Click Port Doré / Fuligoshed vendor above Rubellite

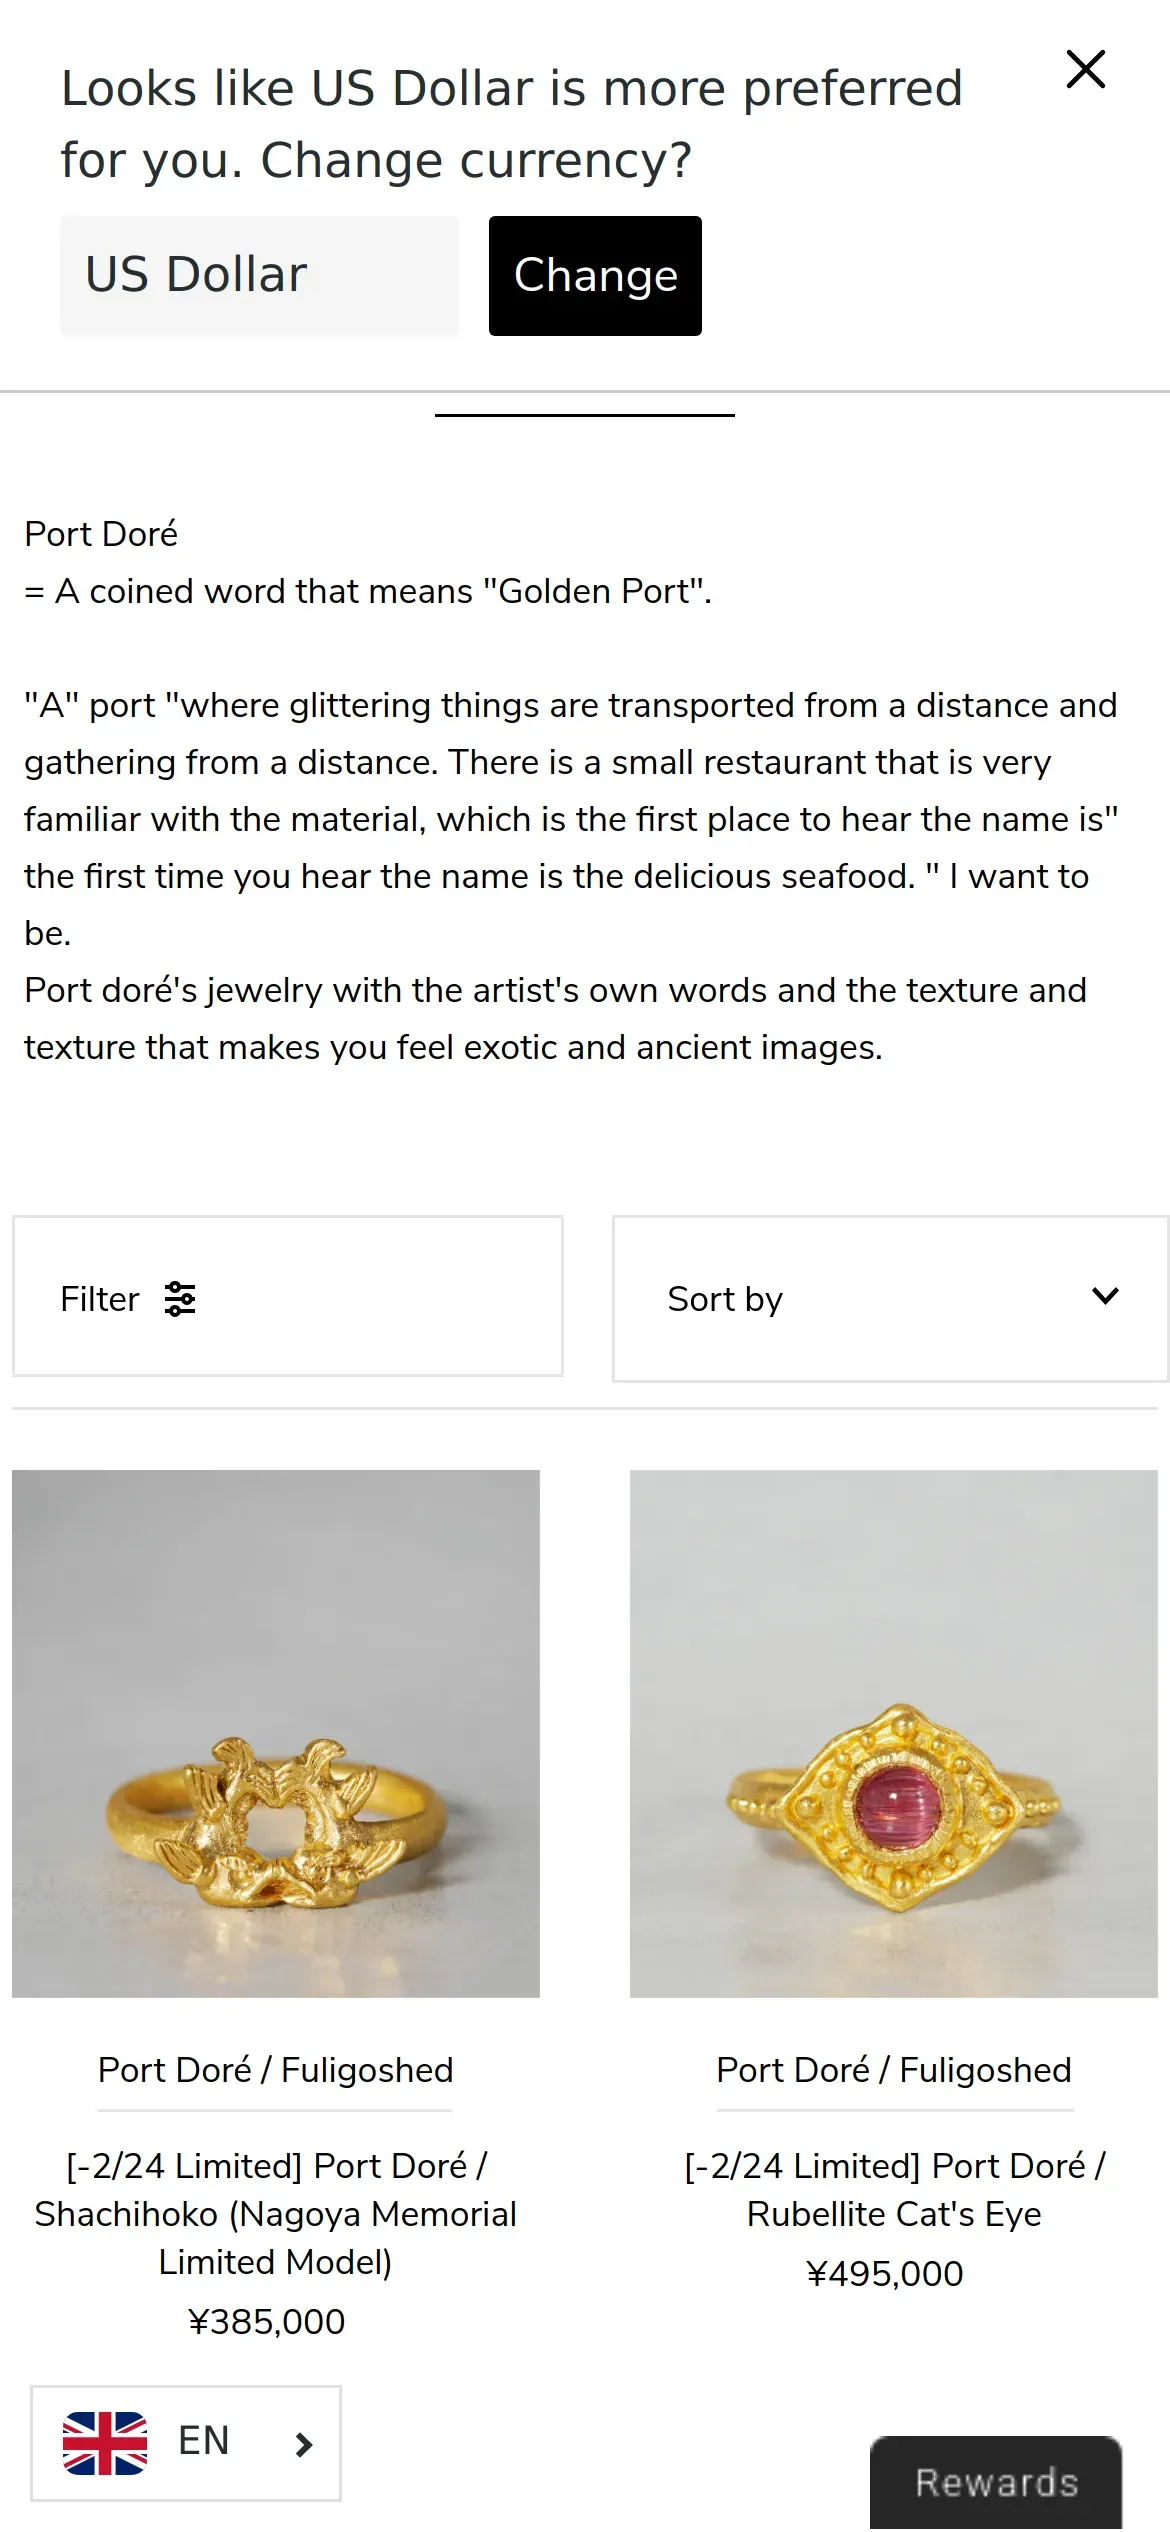[893, 2069]
